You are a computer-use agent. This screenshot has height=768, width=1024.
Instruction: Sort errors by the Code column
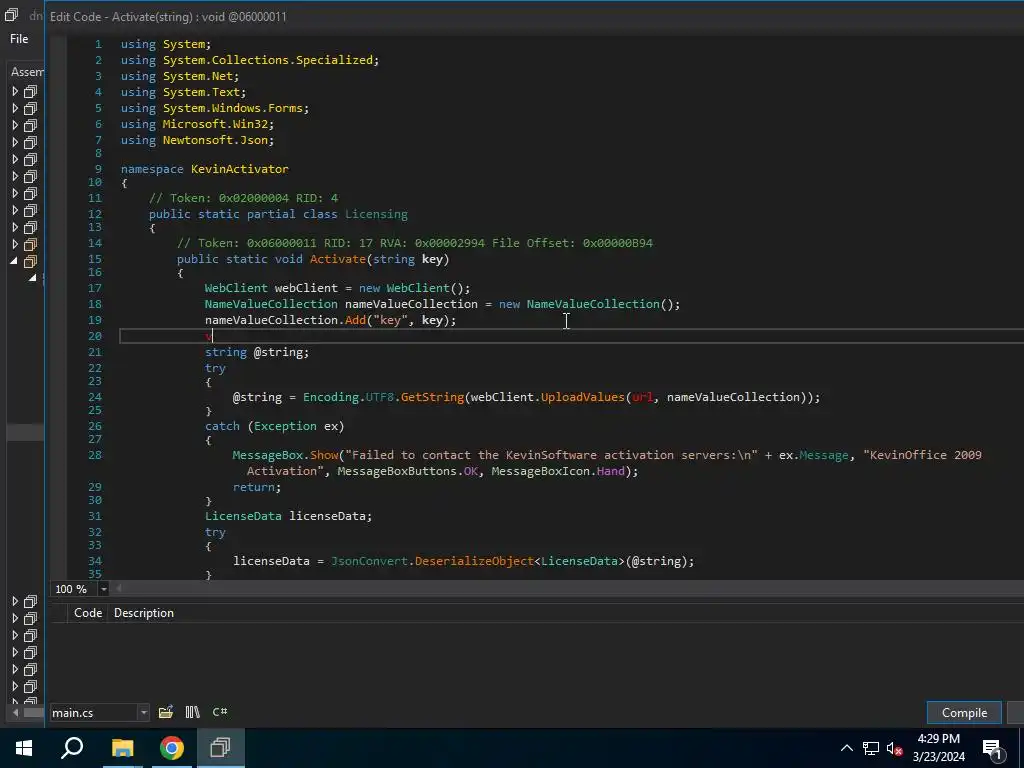88,613
